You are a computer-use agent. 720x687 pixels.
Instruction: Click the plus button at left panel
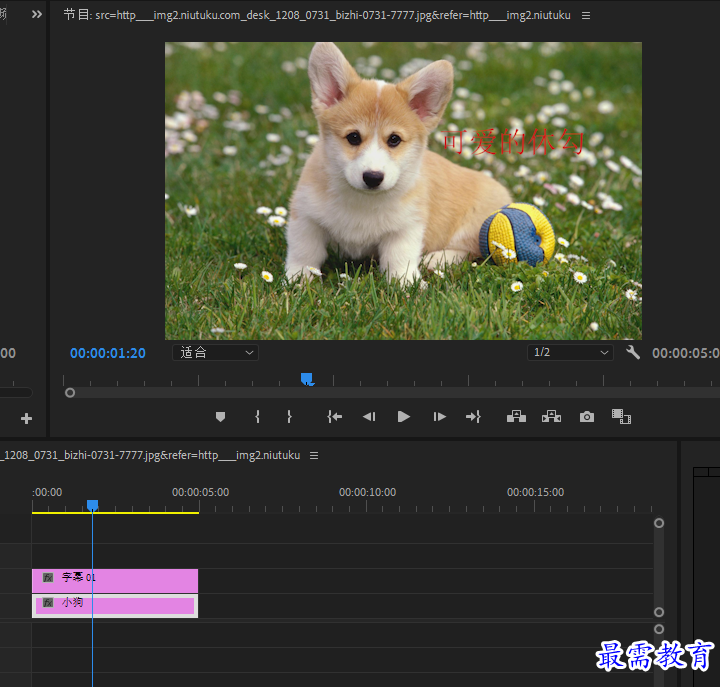pos(26,418)
